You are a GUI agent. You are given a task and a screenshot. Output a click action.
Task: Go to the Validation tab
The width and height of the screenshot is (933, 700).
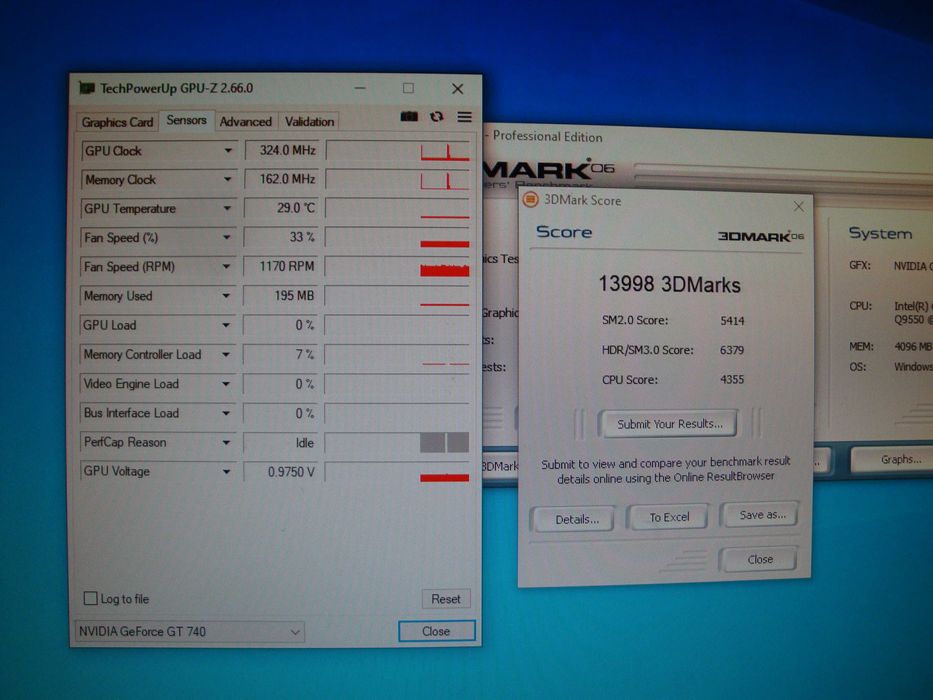point(309,121)
